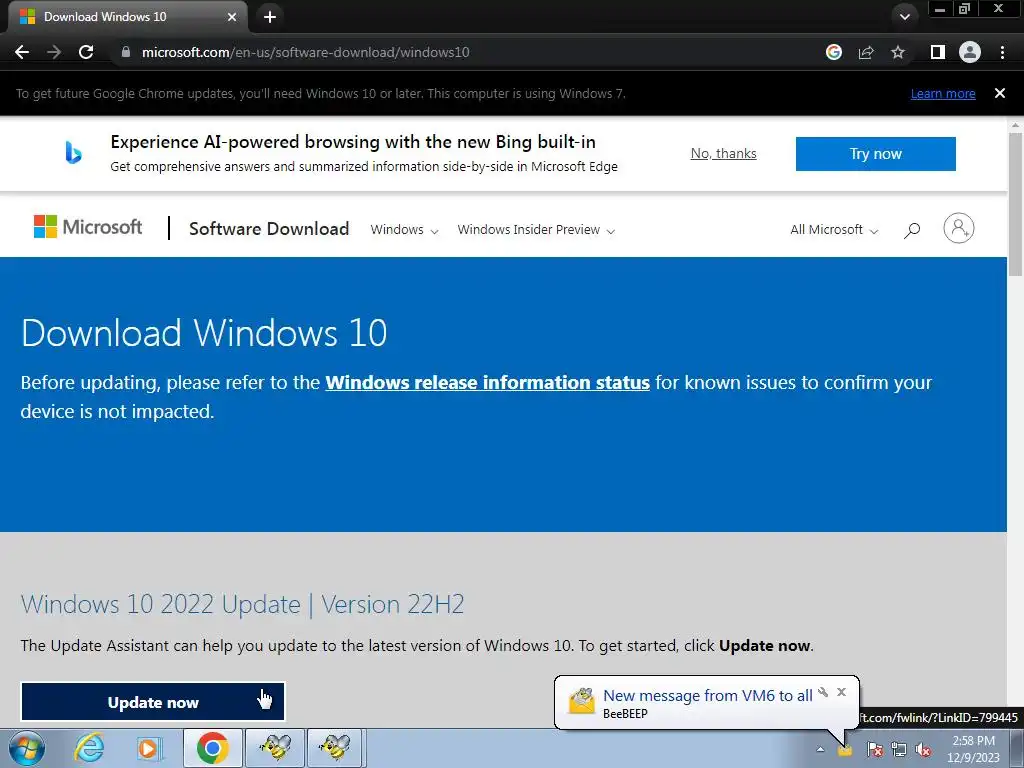Go back to the previous page
This screenshot has width=1024, height=768.
point(22,52)
